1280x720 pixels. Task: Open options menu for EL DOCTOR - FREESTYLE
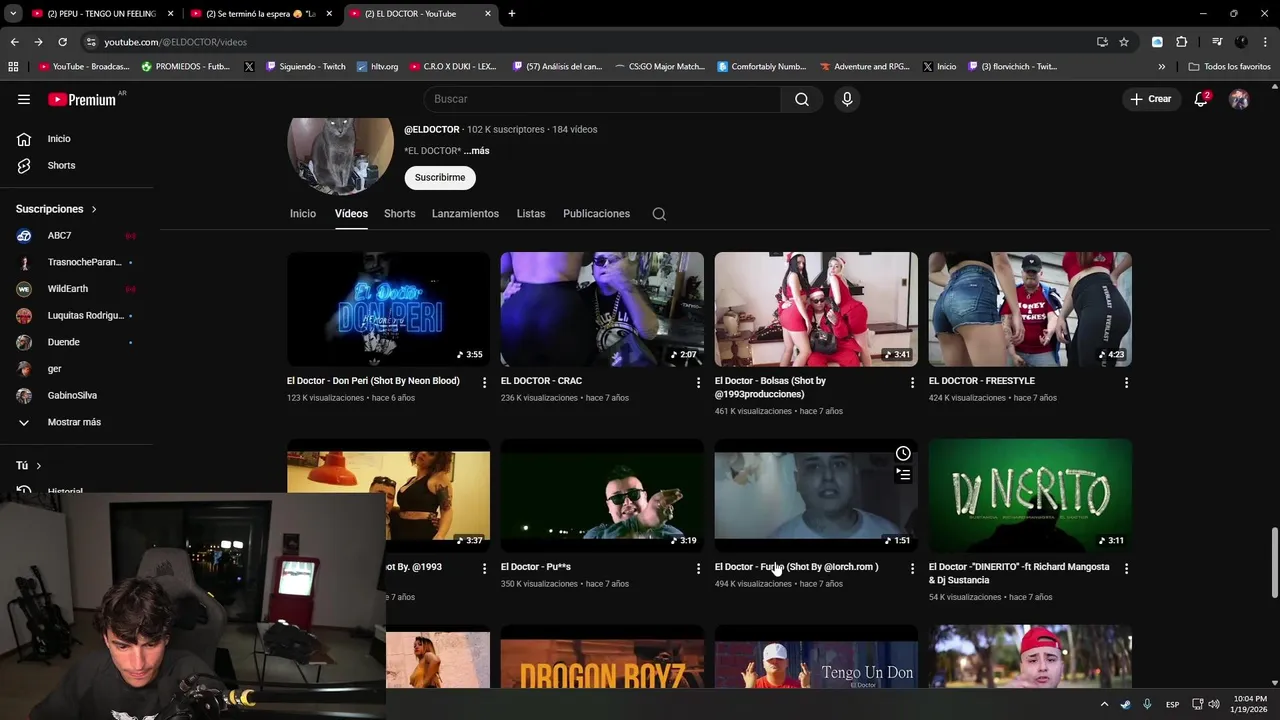coord(1126,383)
